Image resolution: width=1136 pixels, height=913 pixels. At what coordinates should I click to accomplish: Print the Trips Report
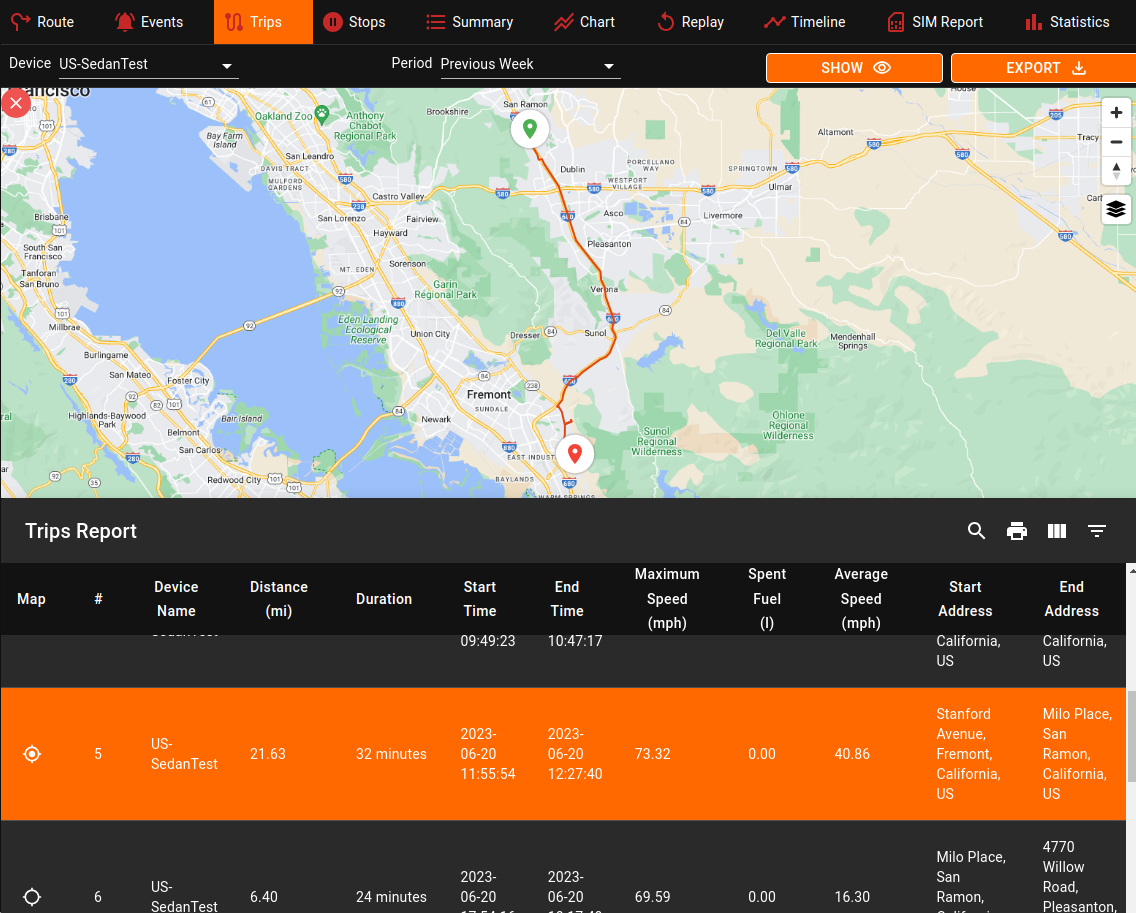[x=1017, y=531]
